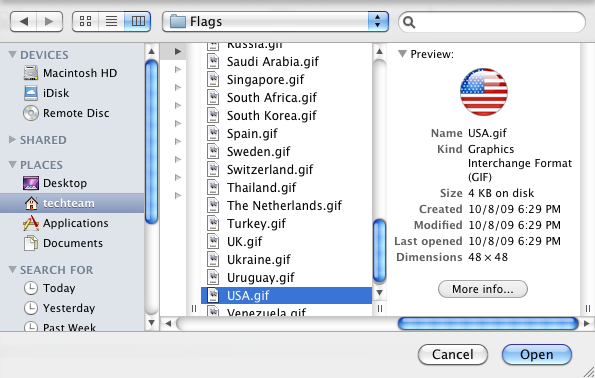
Task: Click the sidebar scroll down arrow
Action: (x=151, y=323)
